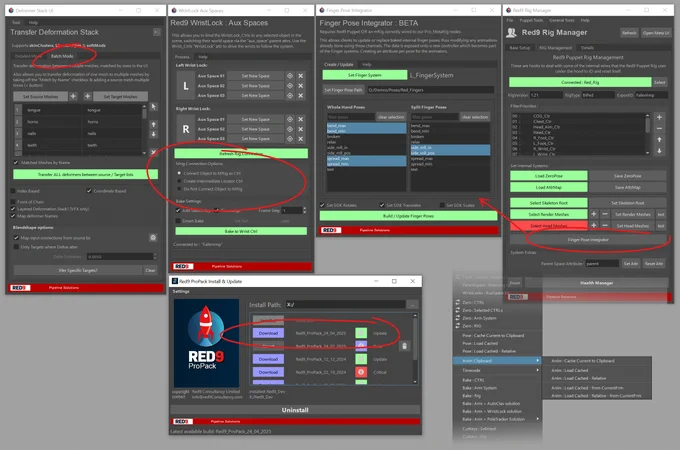Add head mesh with plus beside Select Head Meshes
This screenshot has height=450, width=680.
tap(594, 225)
